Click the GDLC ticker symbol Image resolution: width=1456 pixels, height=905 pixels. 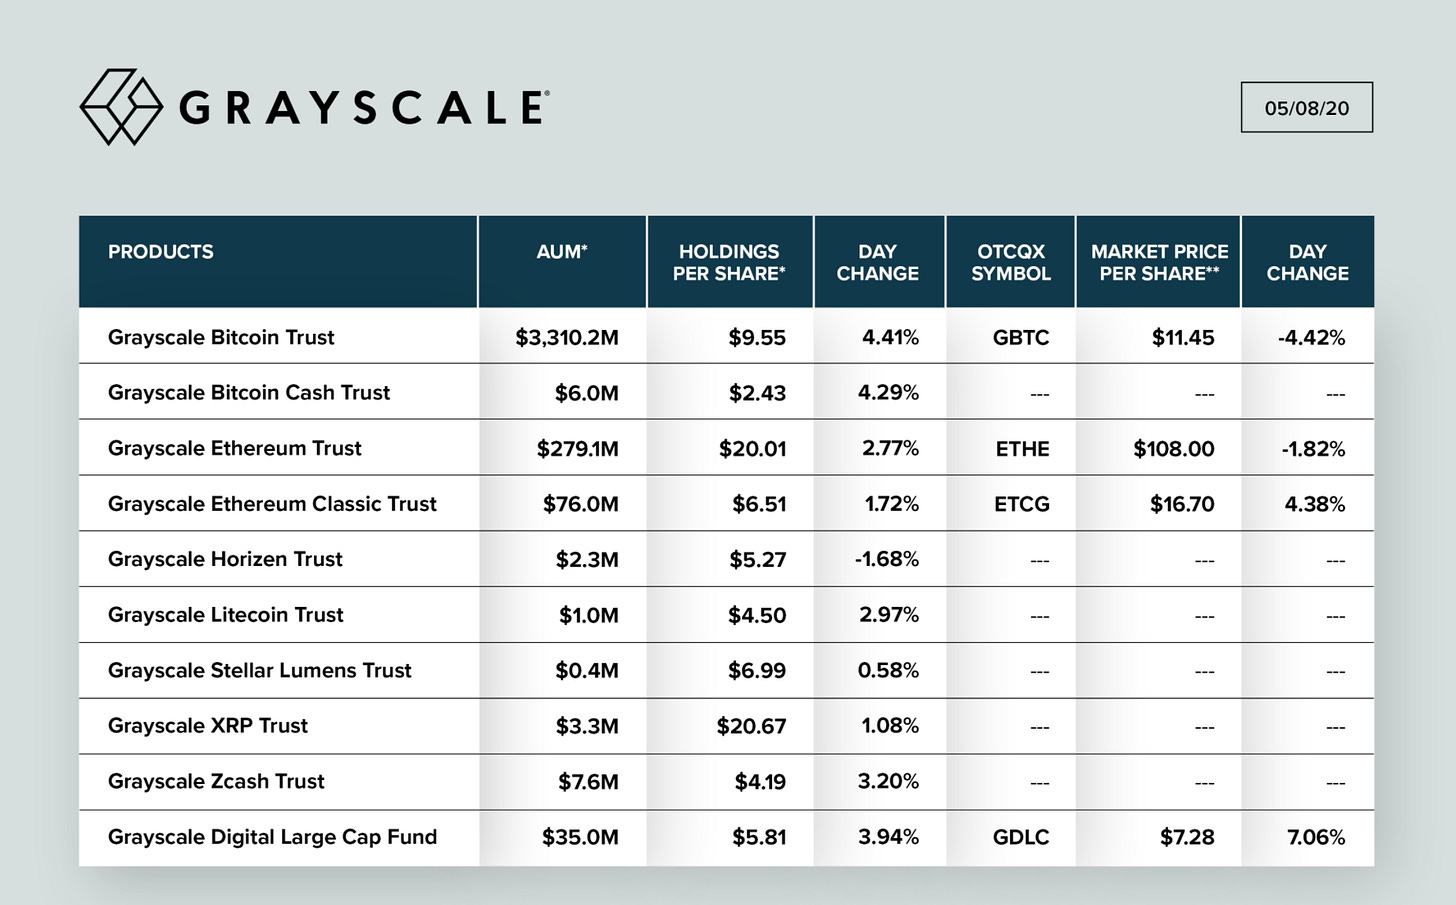click(1021, 837)
